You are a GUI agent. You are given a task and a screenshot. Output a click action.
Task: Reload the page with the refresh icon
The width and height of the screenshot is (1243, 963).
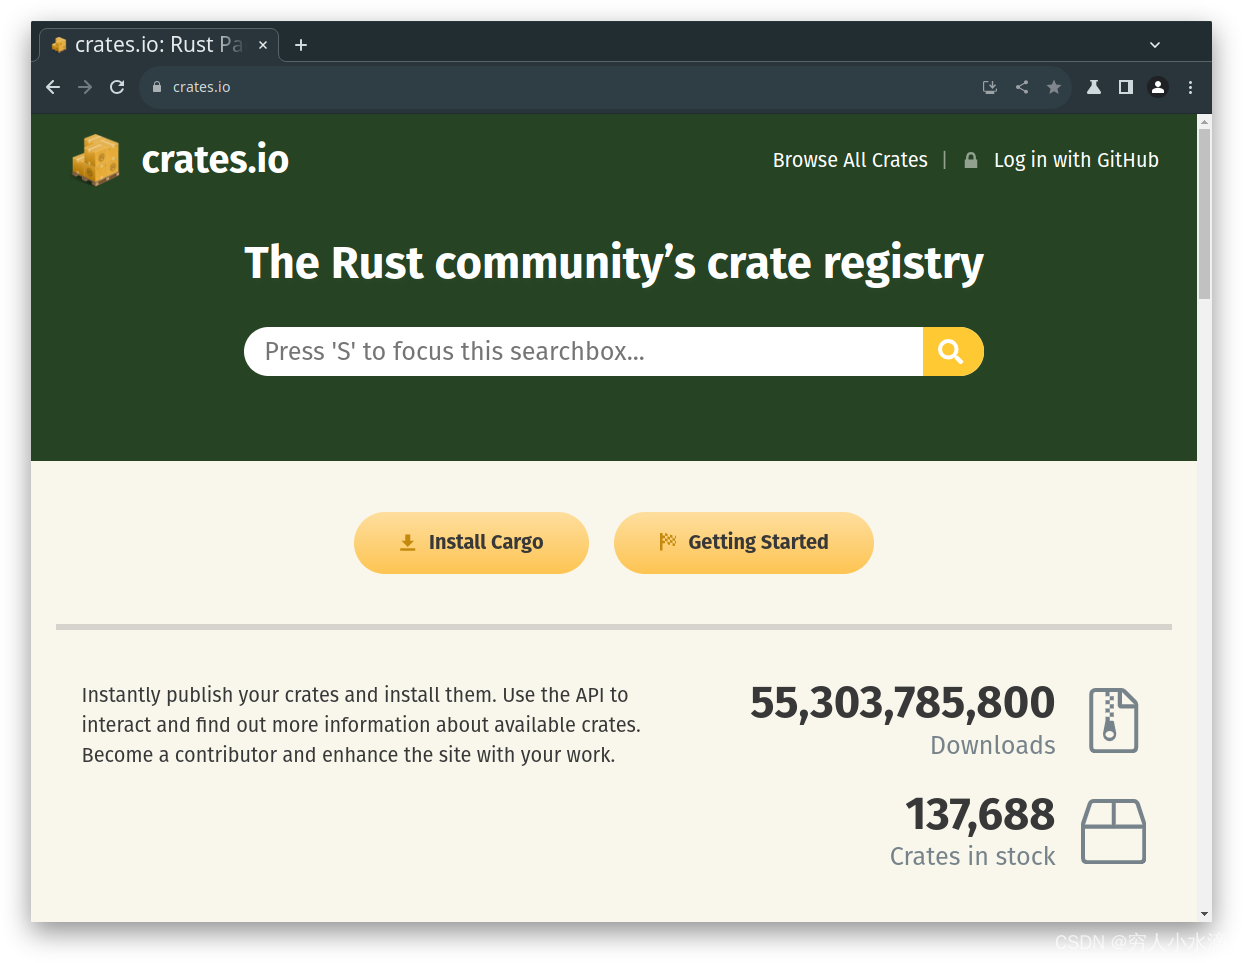click(x=117, y=87)
